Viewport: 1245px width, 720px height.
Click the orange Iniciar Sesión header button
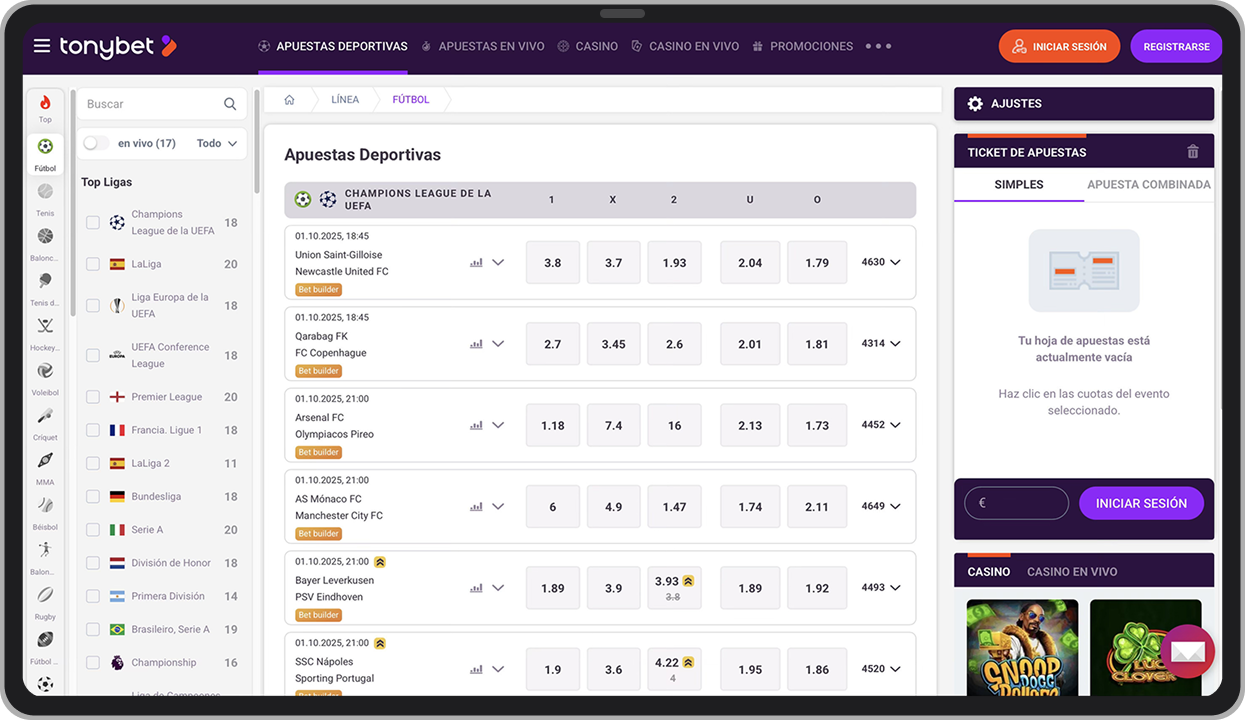click(x=1059, y=46)
